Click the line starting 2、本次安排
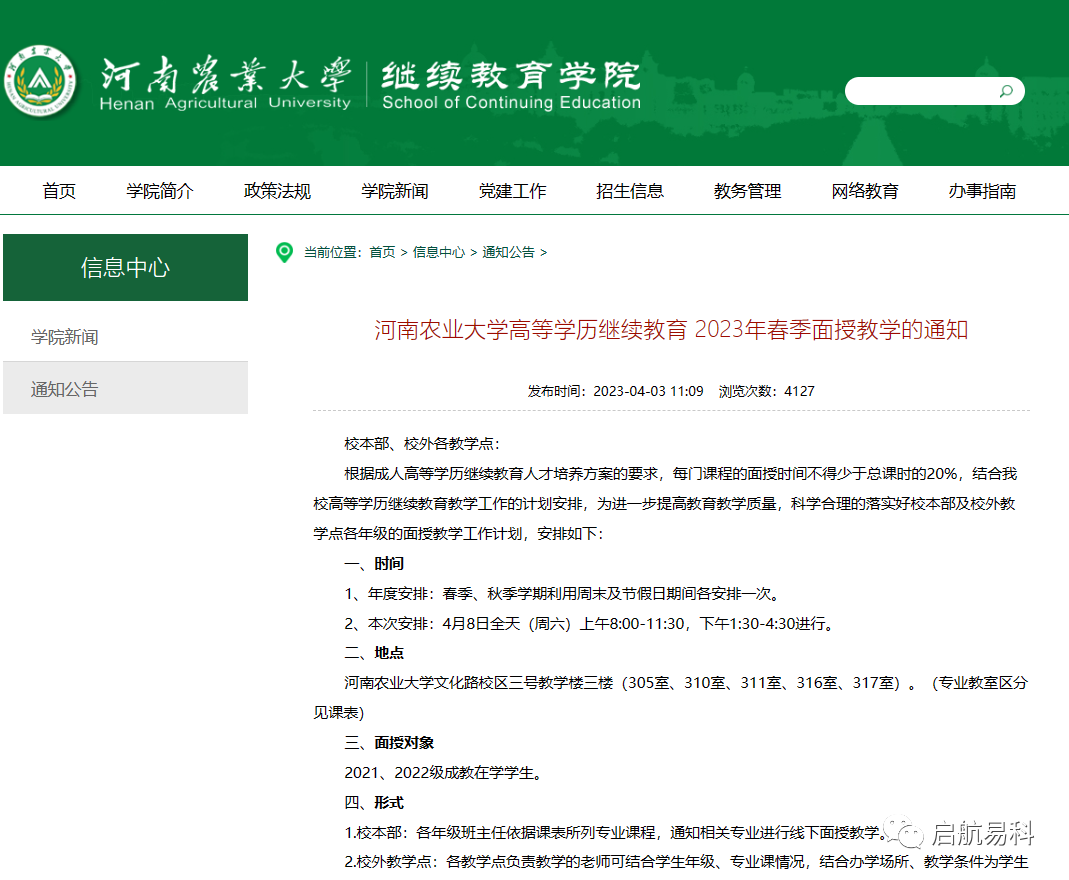This screenshot has width=1069, height=880. point(590,624)
